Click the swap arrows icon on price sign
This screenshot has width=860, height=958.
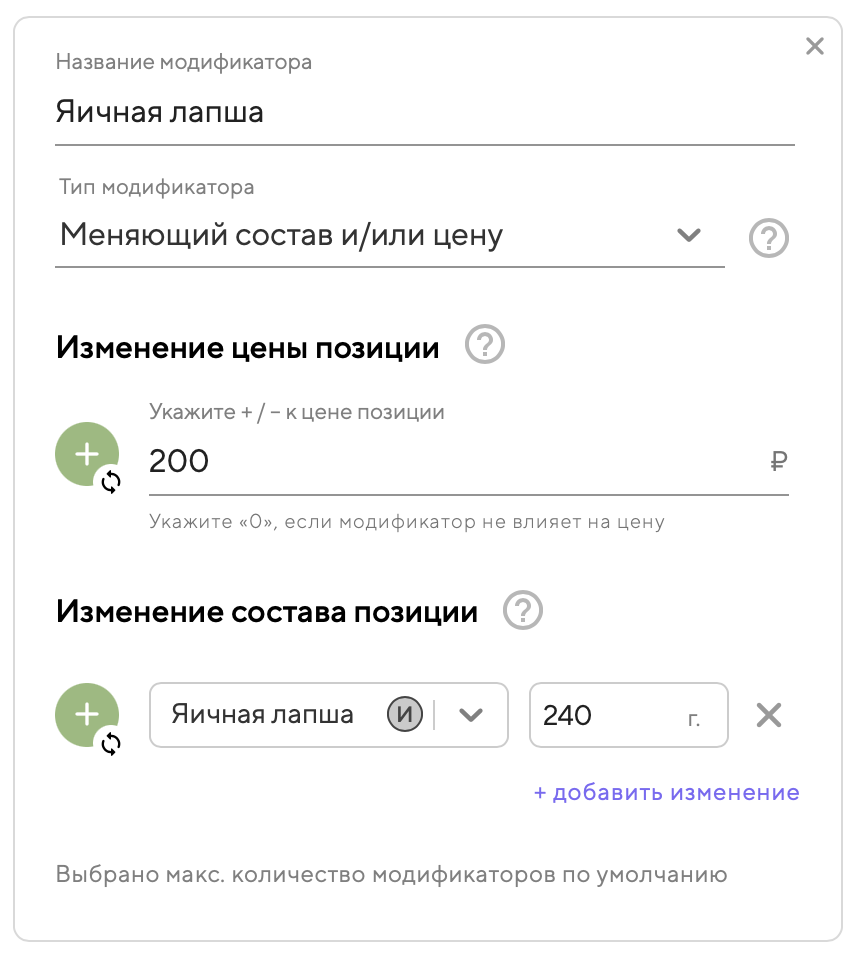[x=111, y=482]
